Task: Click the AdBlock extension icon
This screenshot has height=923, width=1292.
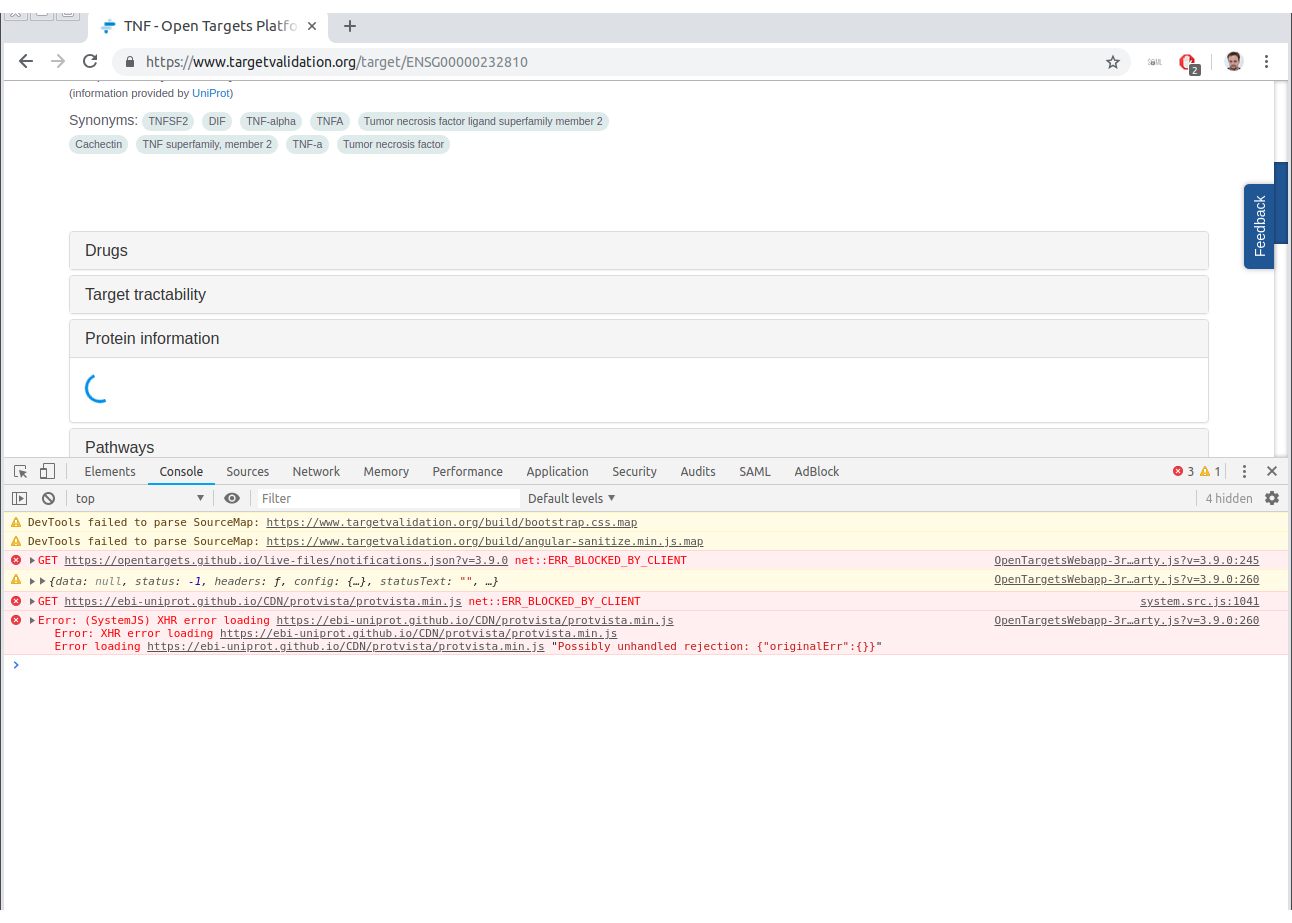Action: (x=1190, y=61)
